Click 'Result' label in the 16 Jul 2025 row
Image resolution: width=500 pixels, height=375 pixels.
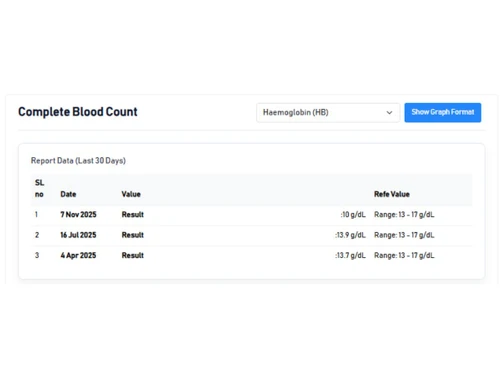133,235
